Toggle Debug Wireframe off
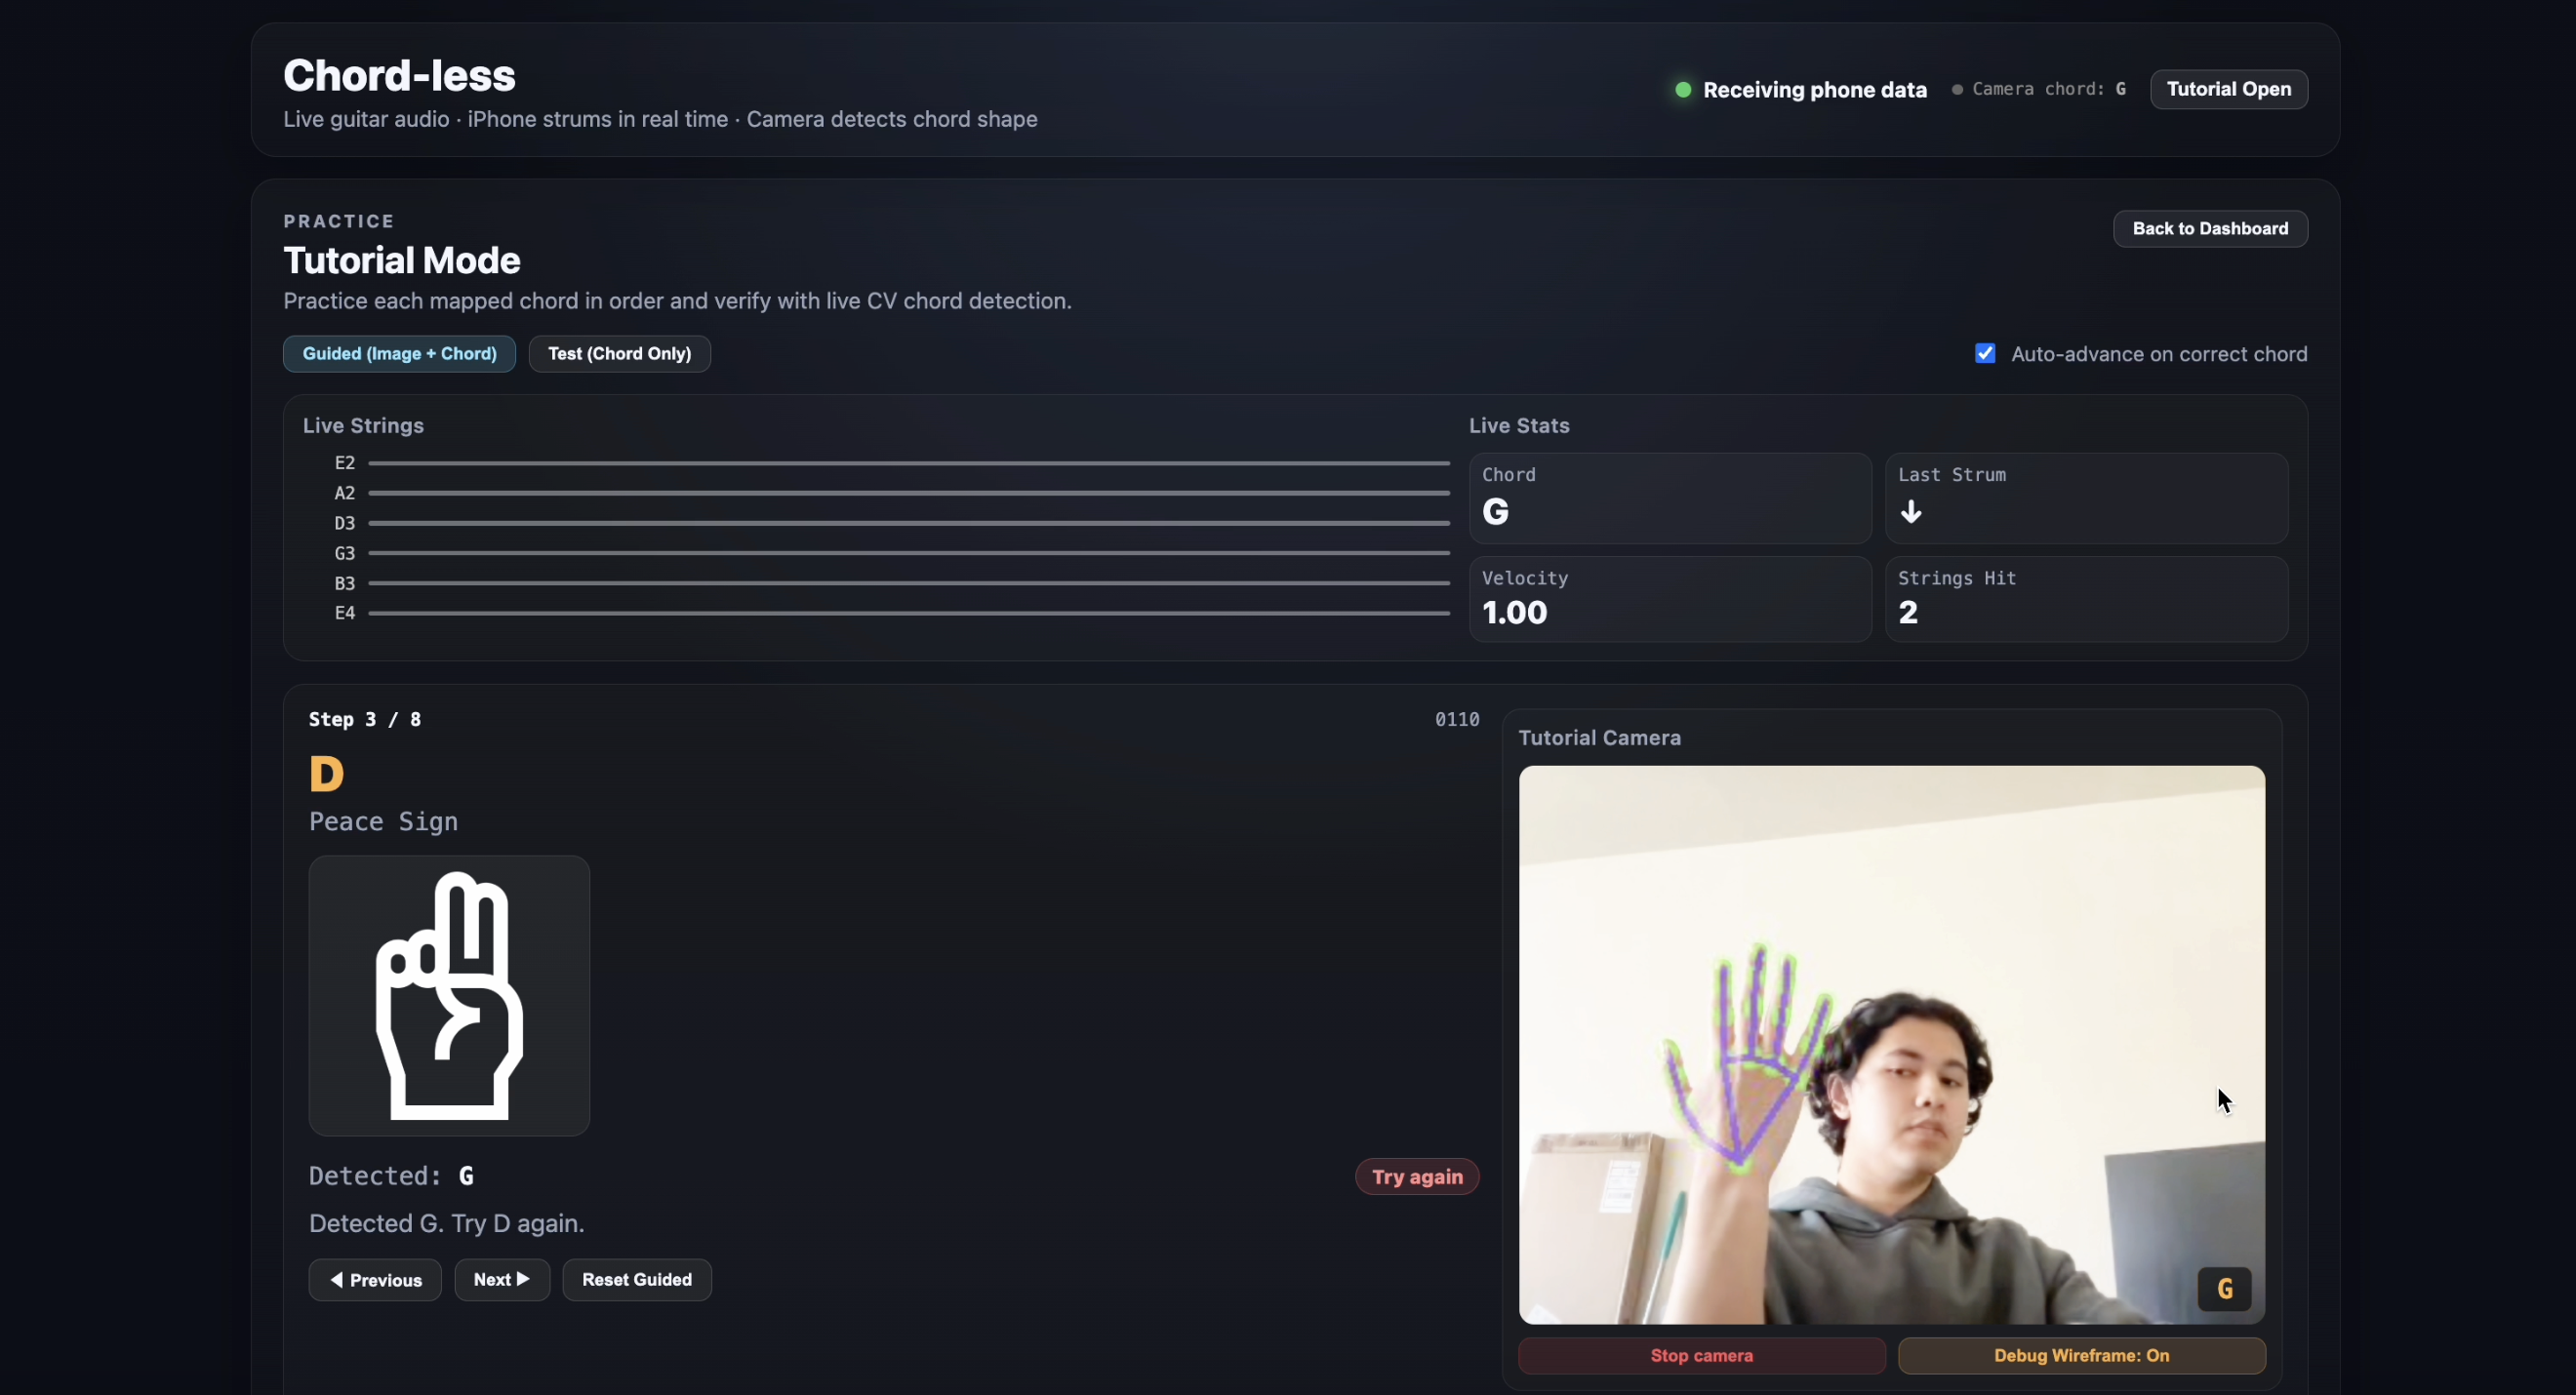 (2081, 1356)
